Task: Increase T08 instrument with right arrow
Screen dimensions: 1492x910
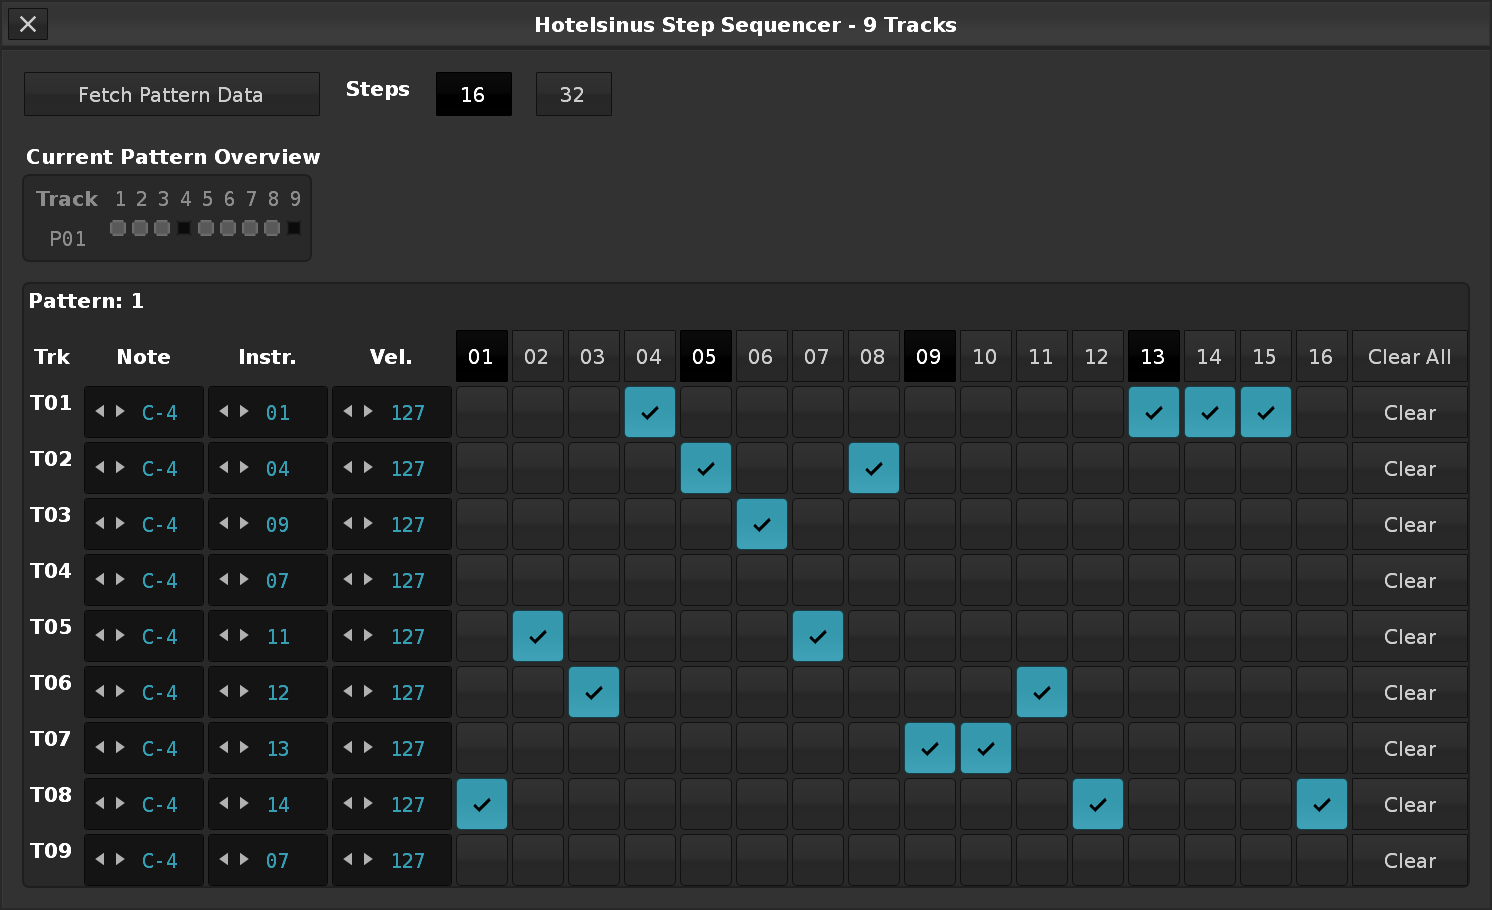Action: (244, 803)
